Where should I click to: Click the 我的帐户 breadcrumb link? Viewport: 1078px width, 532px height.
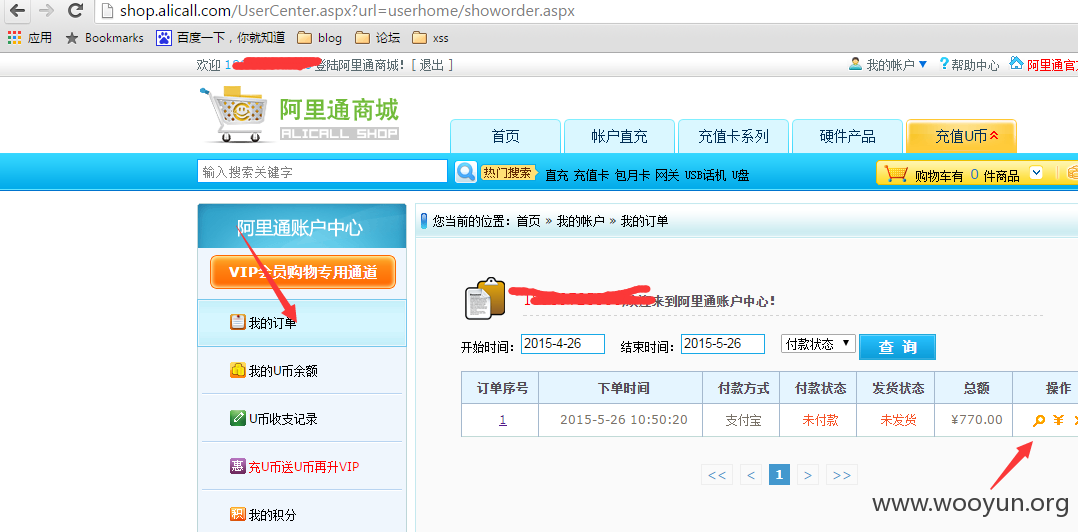click(580, 221)
